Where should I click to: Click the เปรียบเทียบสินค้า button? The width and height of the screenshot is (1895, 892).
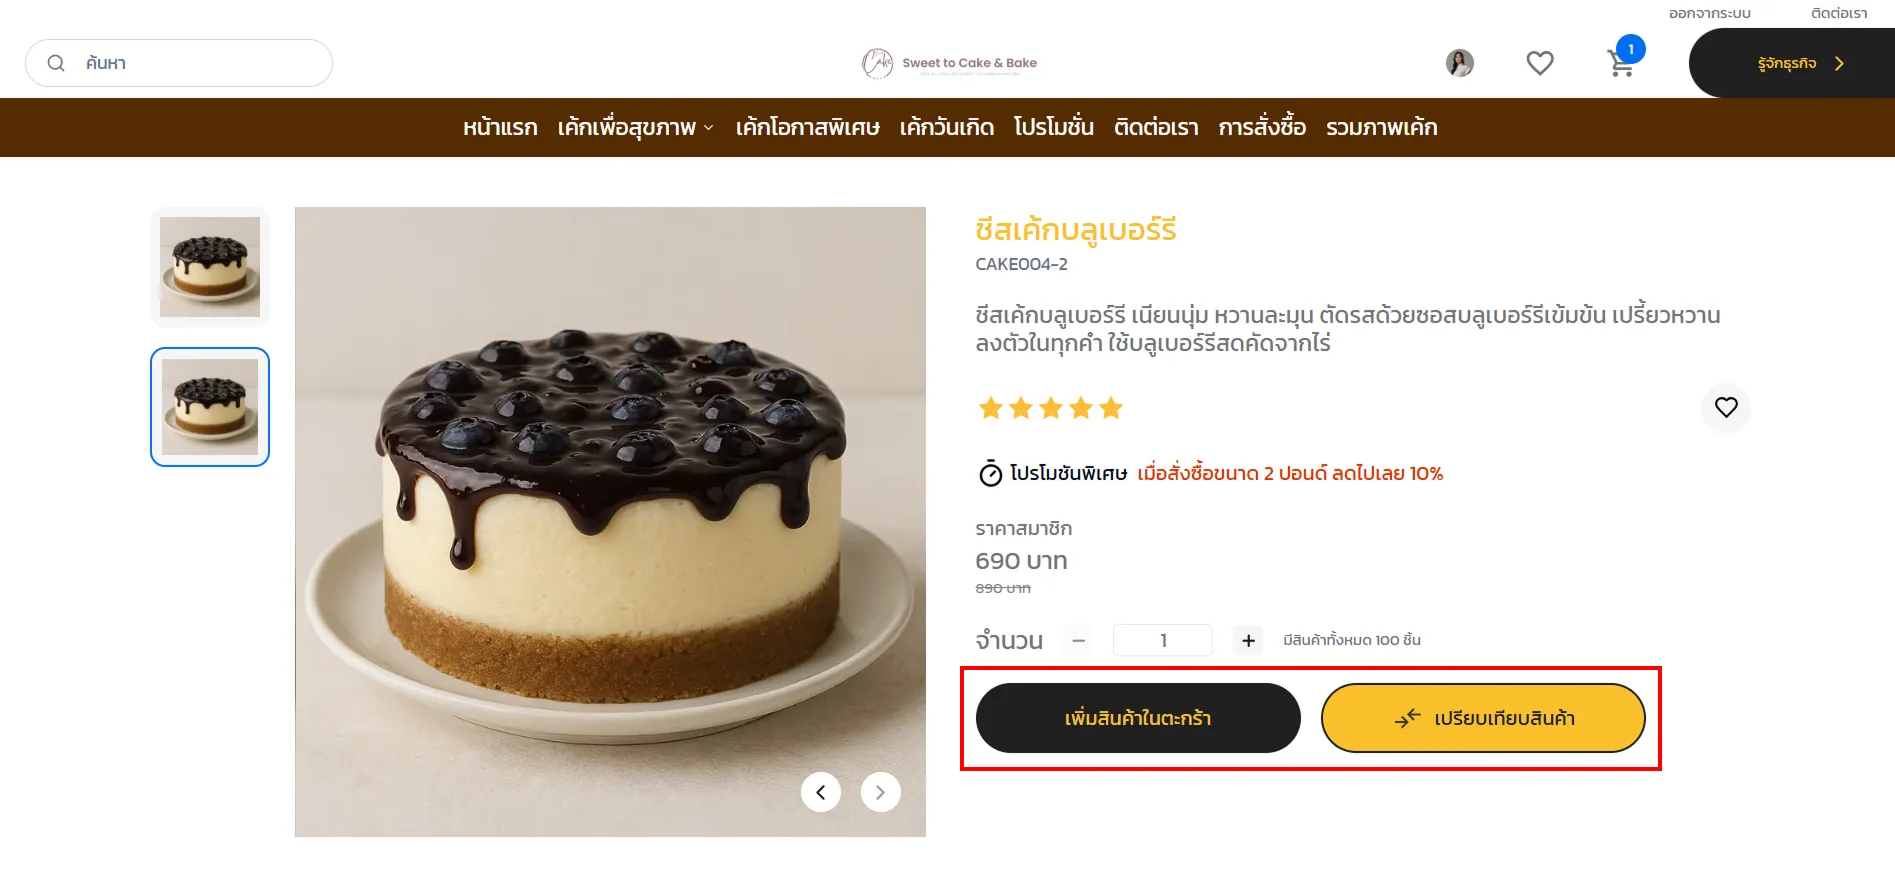1483,718
